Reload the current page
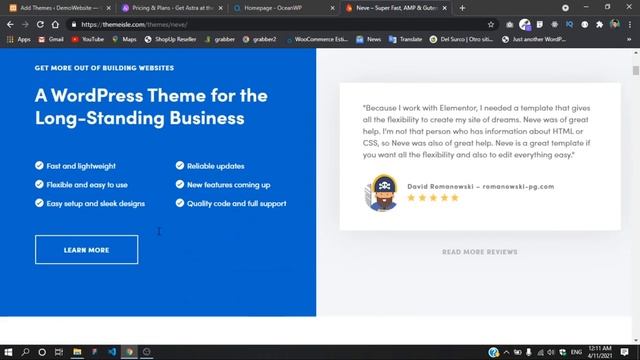 pos(40,24)
